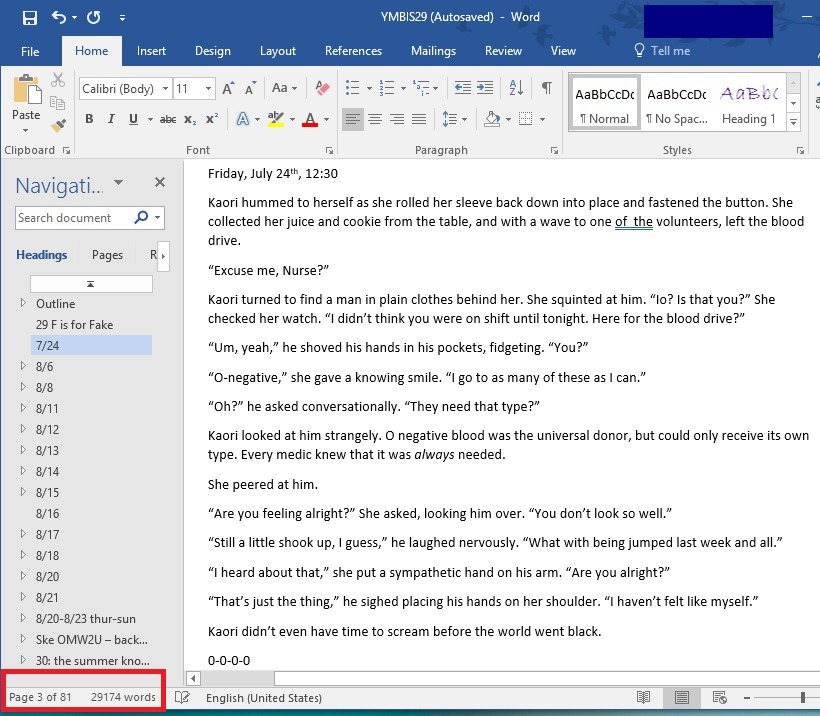The width and height of the screenshot is (820, 716).
Task: Switch to Read Mode view
Action: [643, 697]
